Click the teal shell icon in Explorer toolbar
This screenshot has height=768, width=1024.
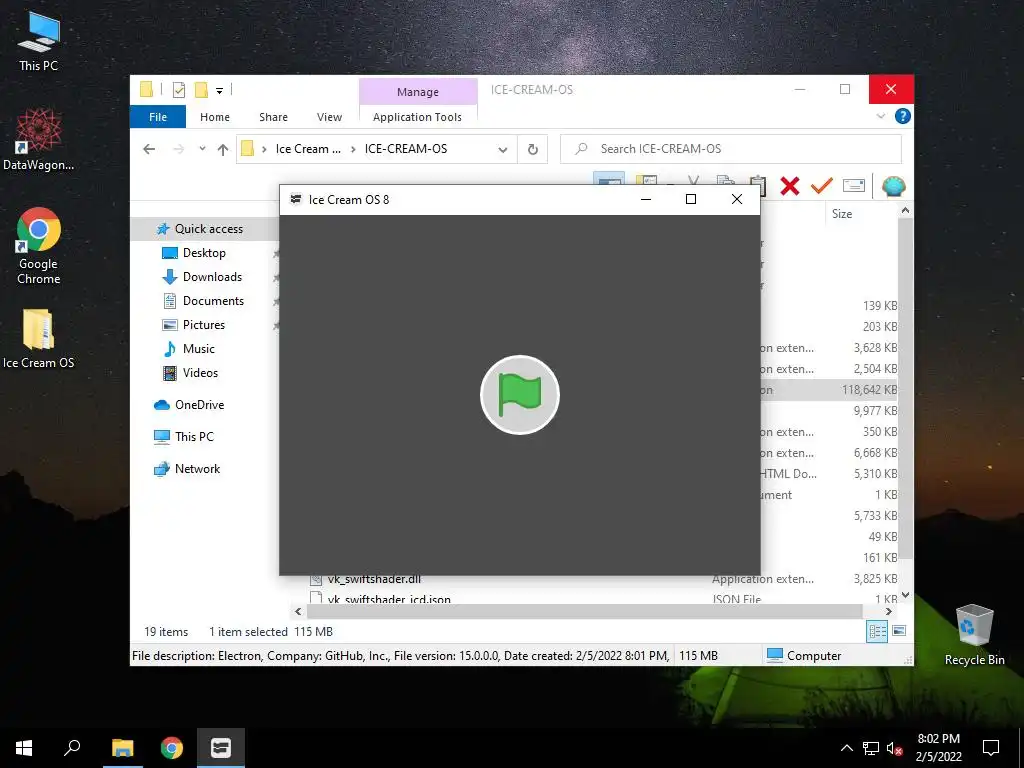pyautogui.click(x=893, y=186)
